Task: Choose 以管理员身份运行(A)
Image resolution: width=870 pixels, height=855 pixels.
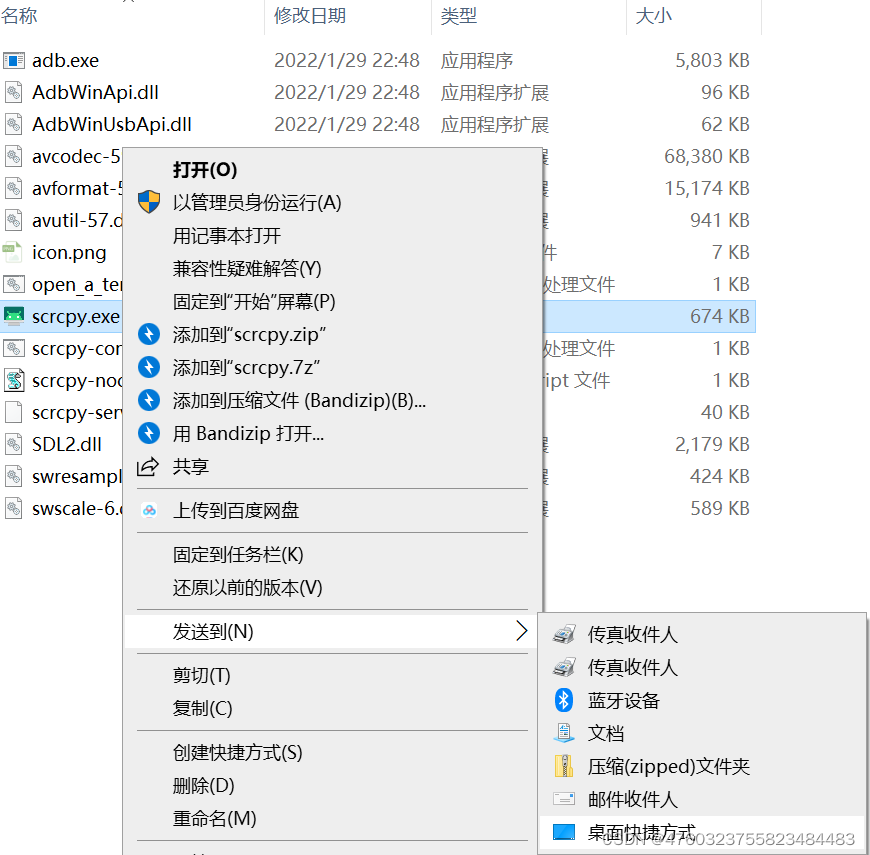Action: [257, 203]
